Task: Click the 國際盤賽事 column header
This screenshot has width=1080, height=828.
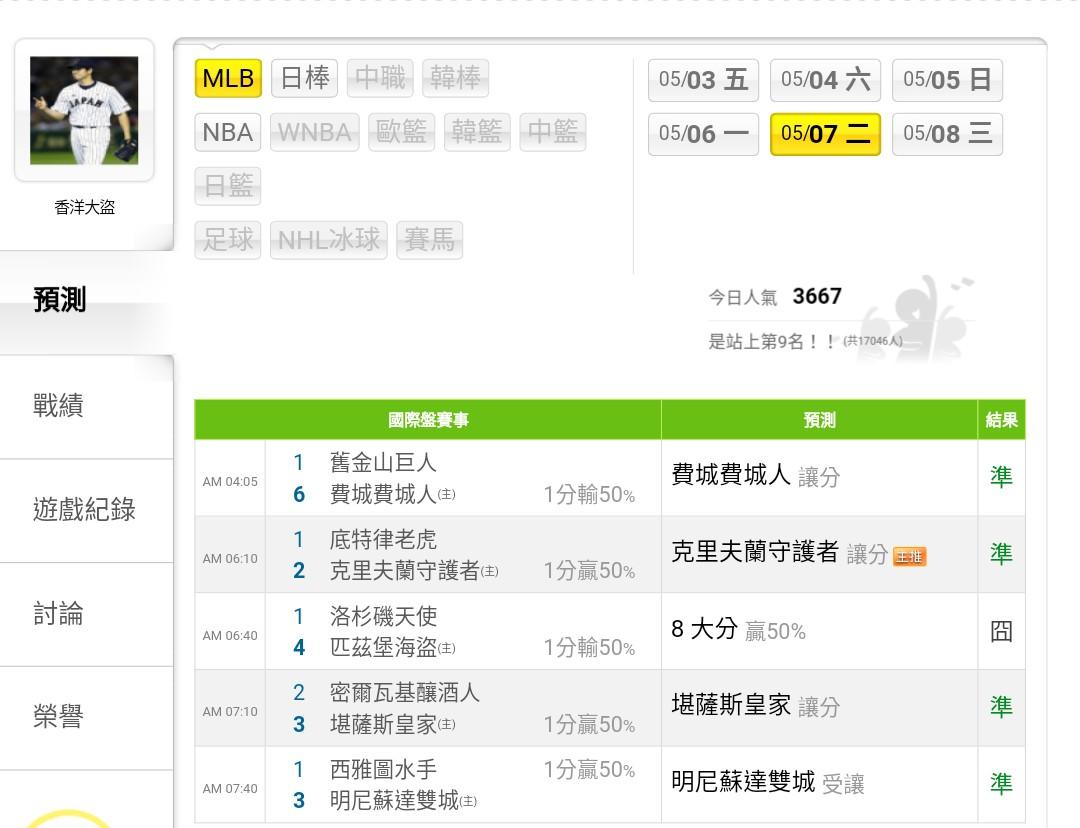Action: pyautogui.click(x=428, y=420)
